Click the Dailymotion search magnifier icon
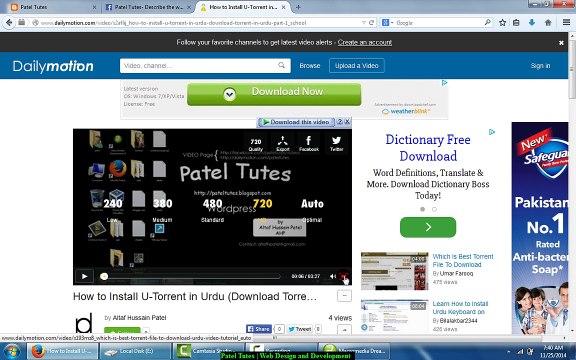This screenshot has width=576, height=360. pyautogui.click(x=281, y=65)
